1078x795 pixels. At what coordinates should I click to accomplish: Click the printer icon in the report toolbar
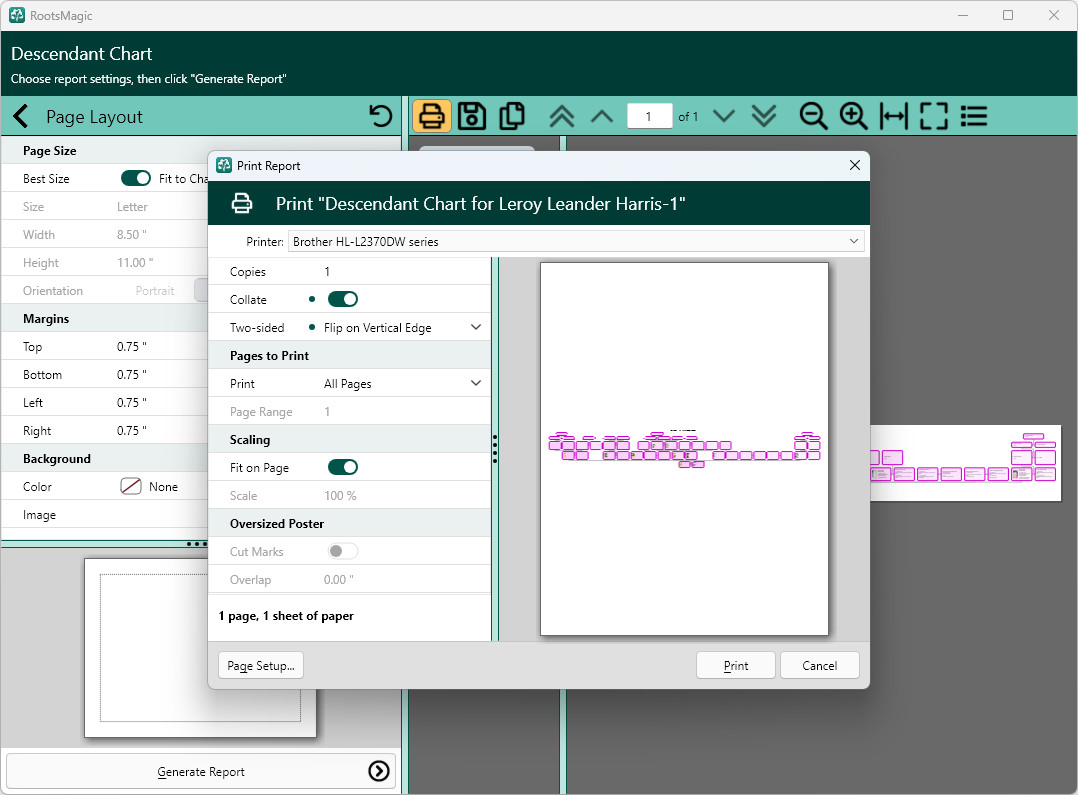pos(432,116)
